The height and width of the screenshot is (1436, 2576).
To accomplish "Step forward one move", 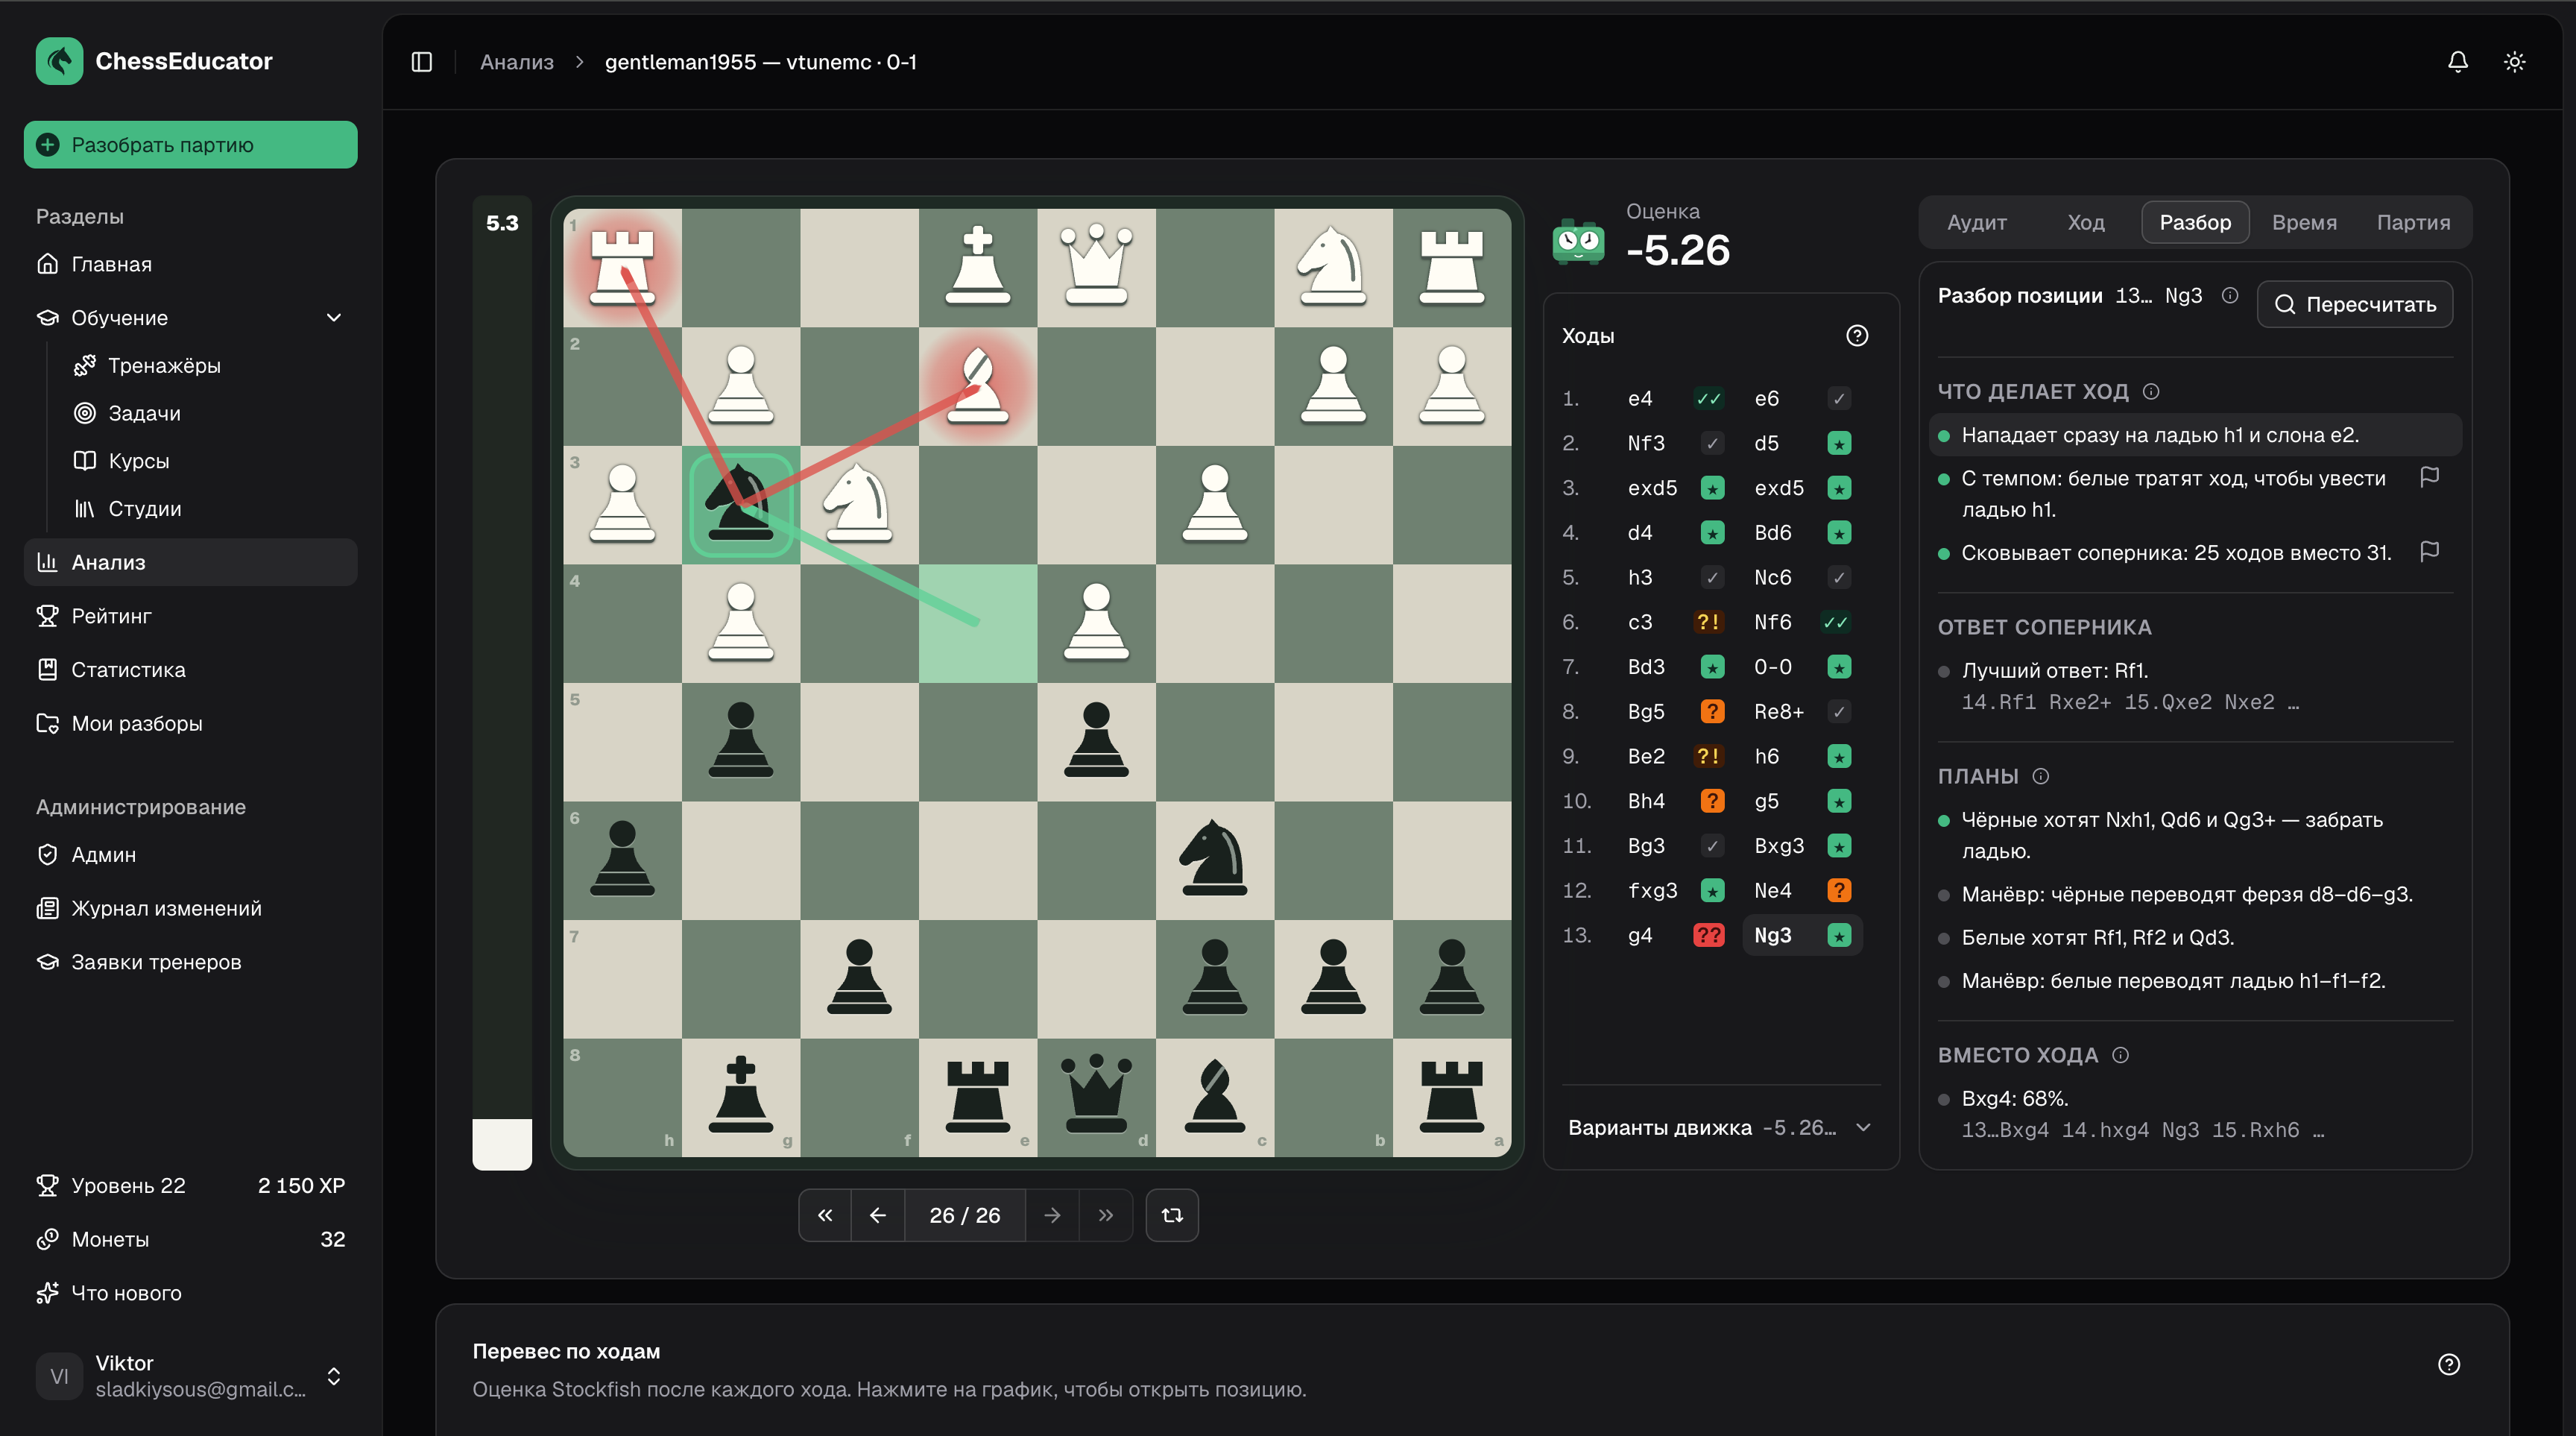I will click(x=1052, y=1215).
